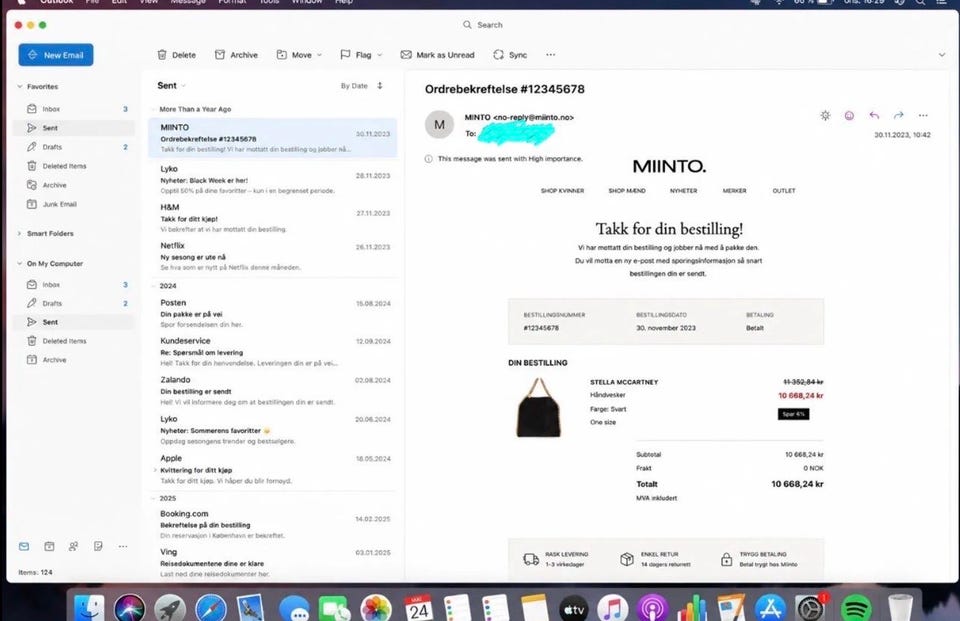Click the New Email button
This screenshot has height=621, width=960.
pyautogui.click(x=56, y=55)
